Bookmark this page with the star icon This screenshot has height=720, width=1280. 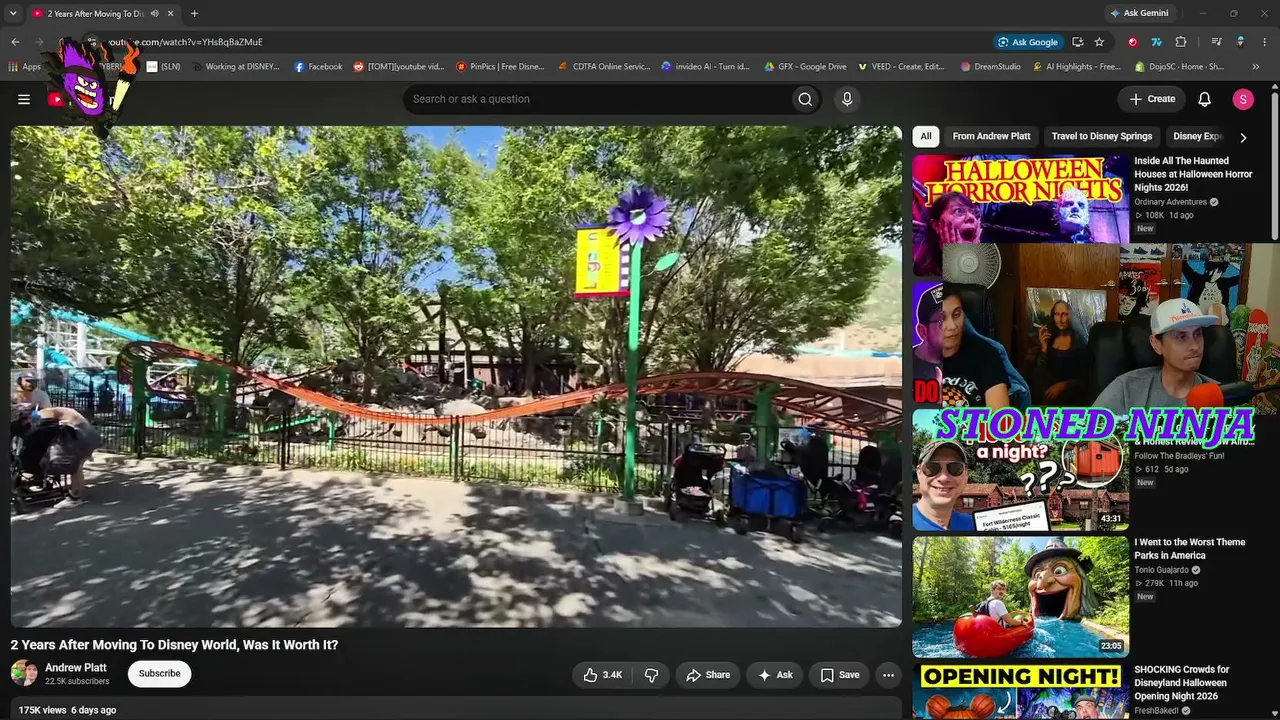coord(1099,42)
